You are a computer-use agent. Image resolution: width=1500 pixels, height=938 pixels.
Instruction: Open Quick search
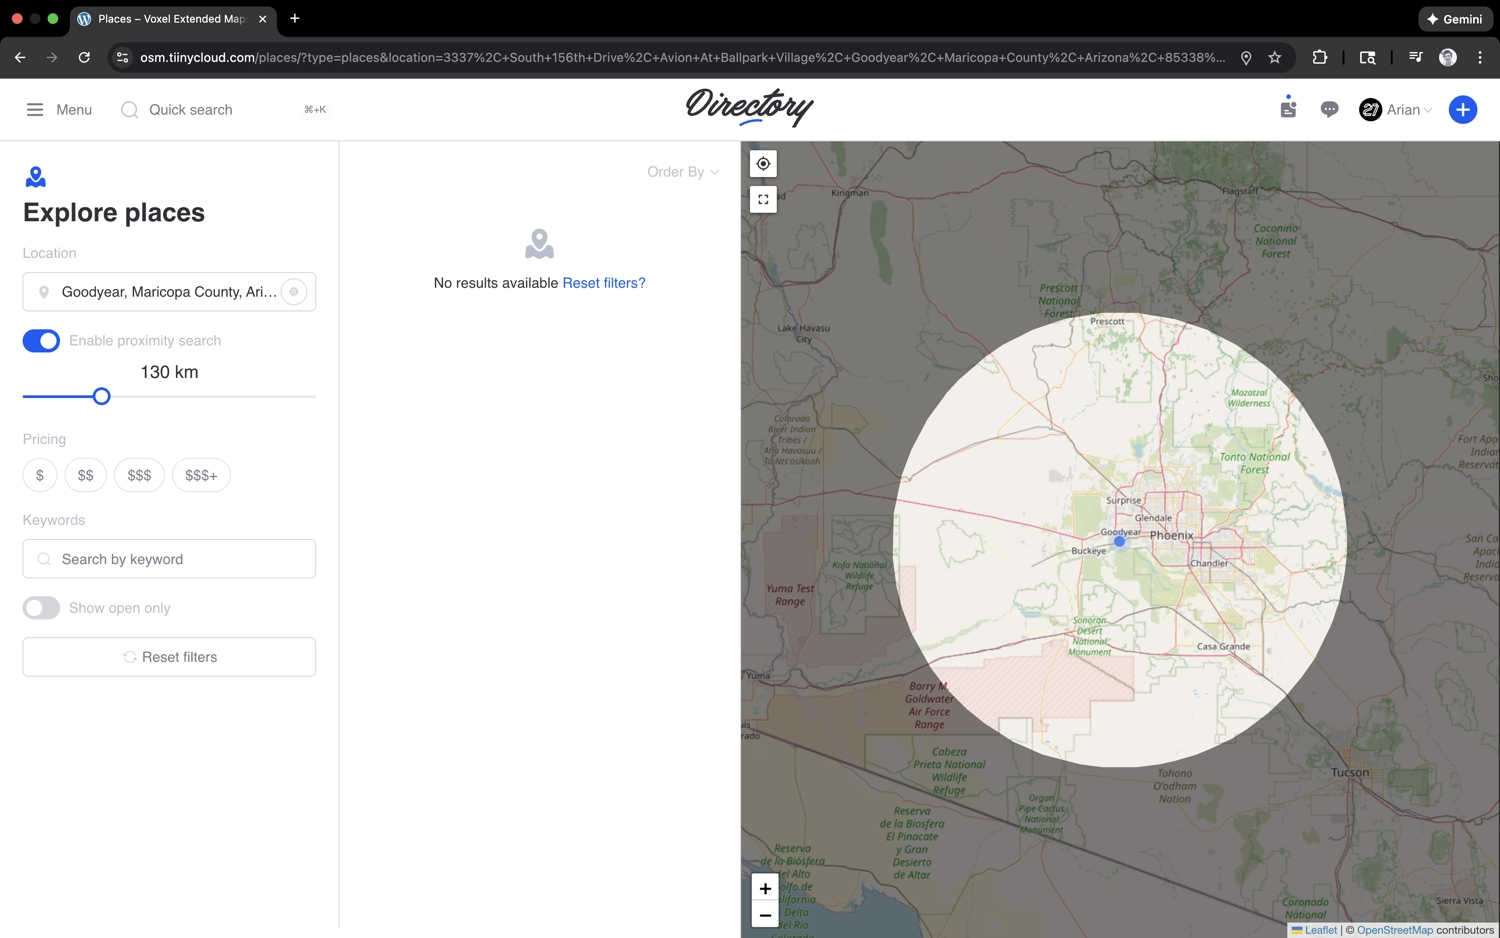pyautogui.click(x=190, y=110)
